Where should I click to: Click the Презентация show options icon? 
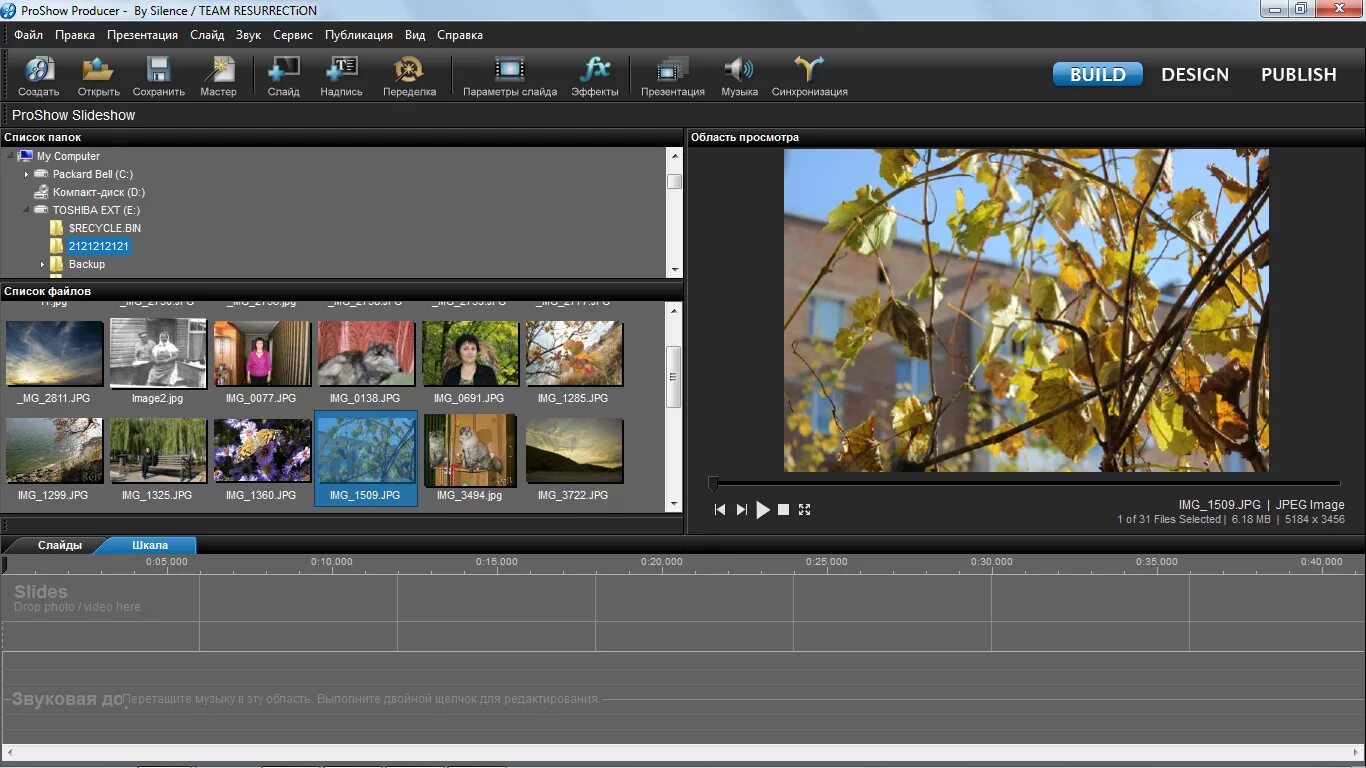(x=673, y=76)
